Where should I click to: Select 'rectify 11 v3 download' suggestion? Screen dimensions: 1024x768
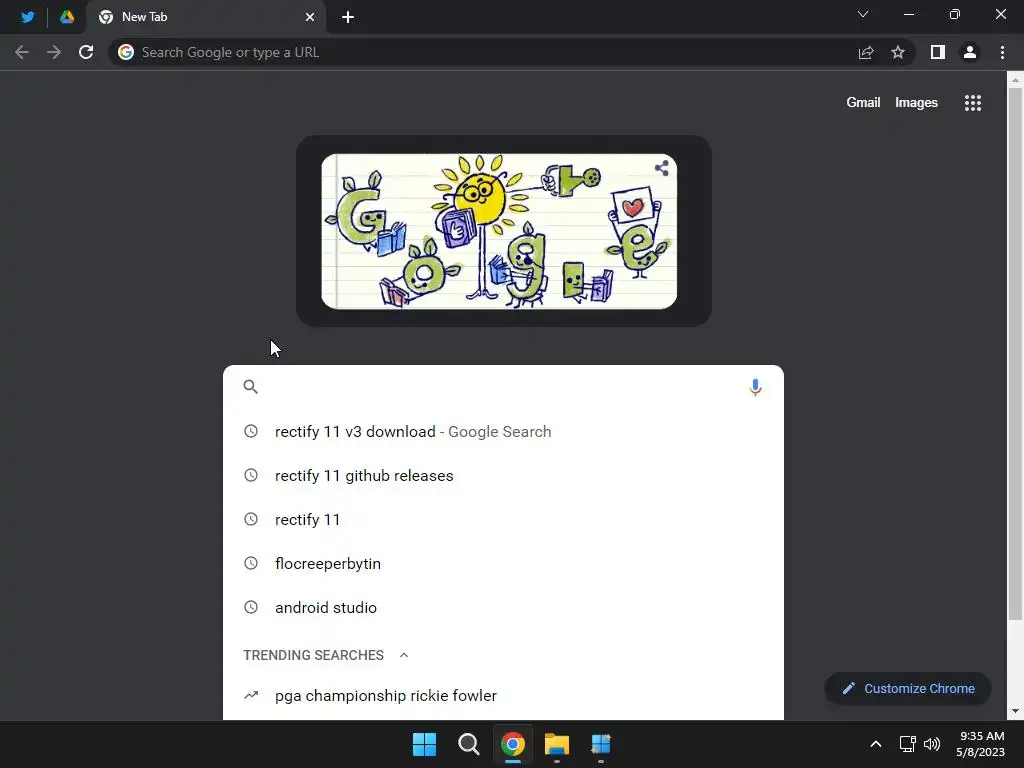point(503,432)
